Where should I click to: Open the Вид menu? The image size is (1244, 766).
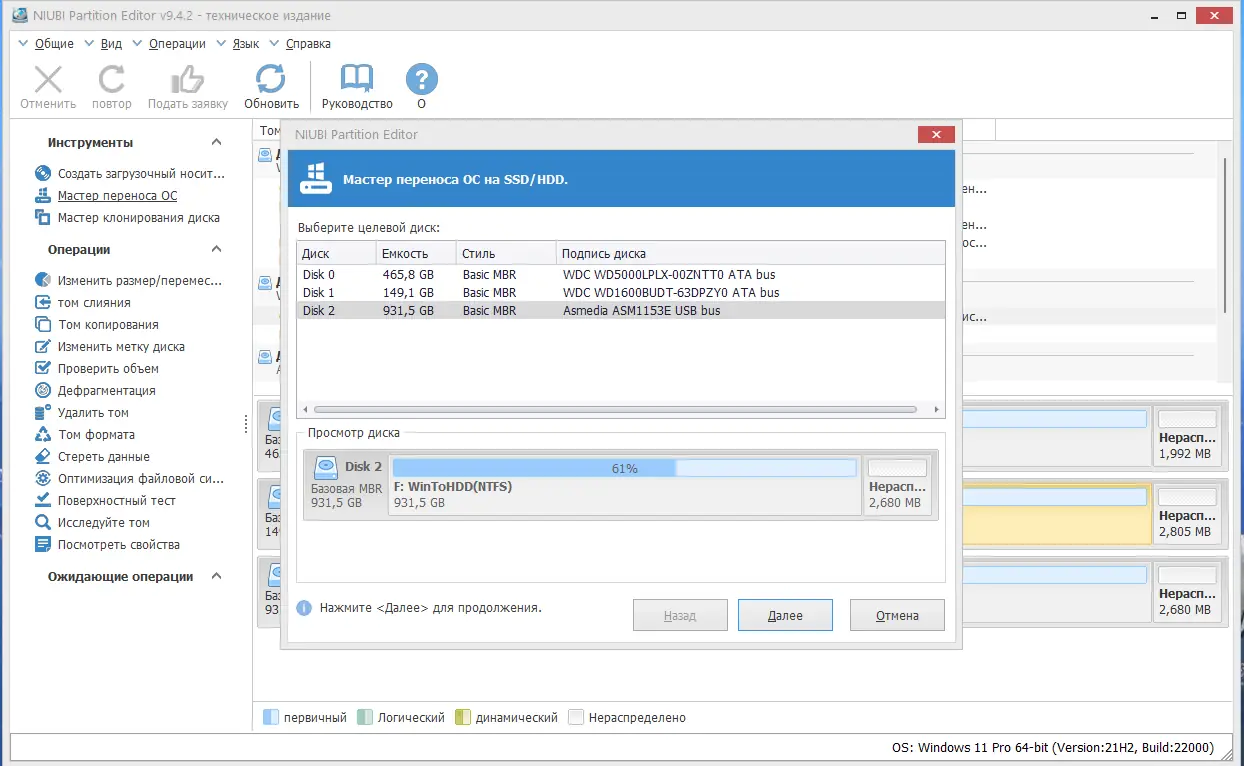(x=111, y=44)
